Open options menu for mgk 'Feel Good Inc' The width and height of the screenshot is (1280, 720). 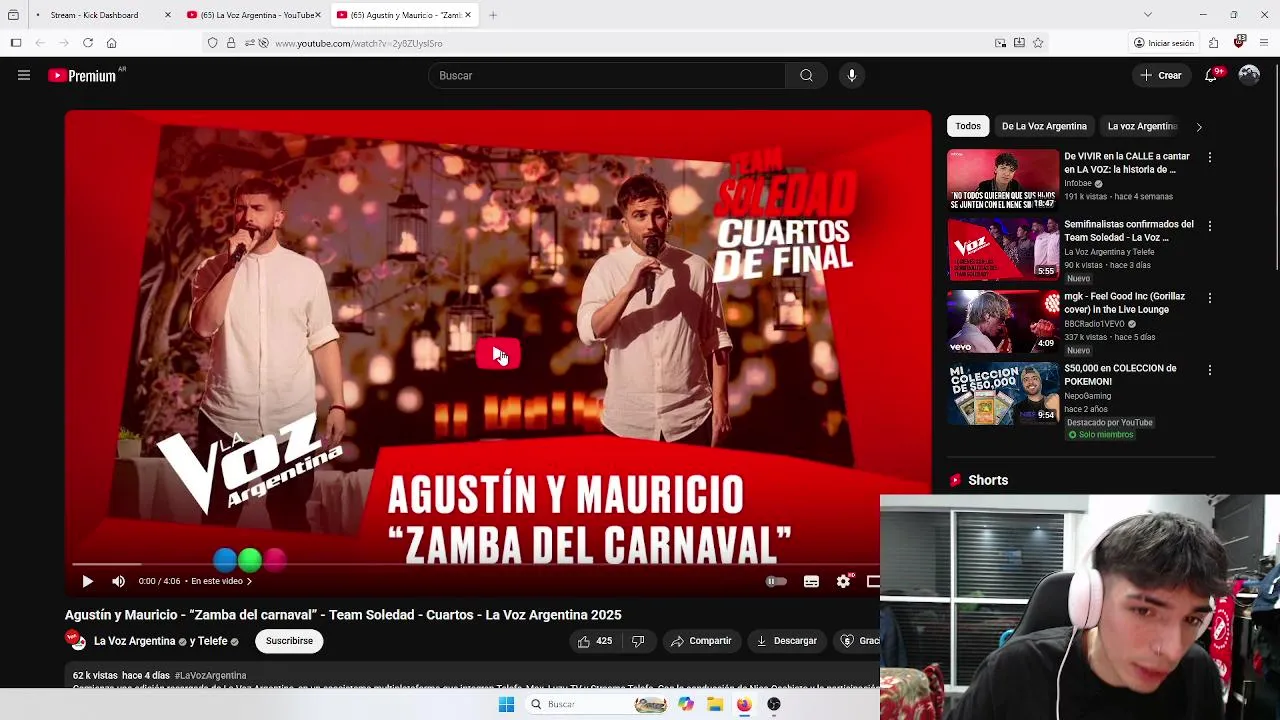coord(1210,298)
